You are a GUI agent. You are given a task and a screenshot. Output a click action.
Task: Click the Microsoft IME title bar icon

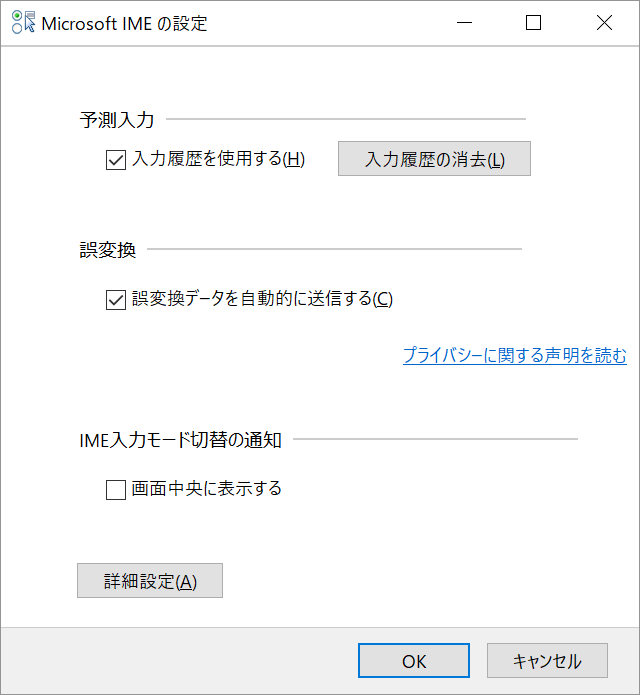23,23
